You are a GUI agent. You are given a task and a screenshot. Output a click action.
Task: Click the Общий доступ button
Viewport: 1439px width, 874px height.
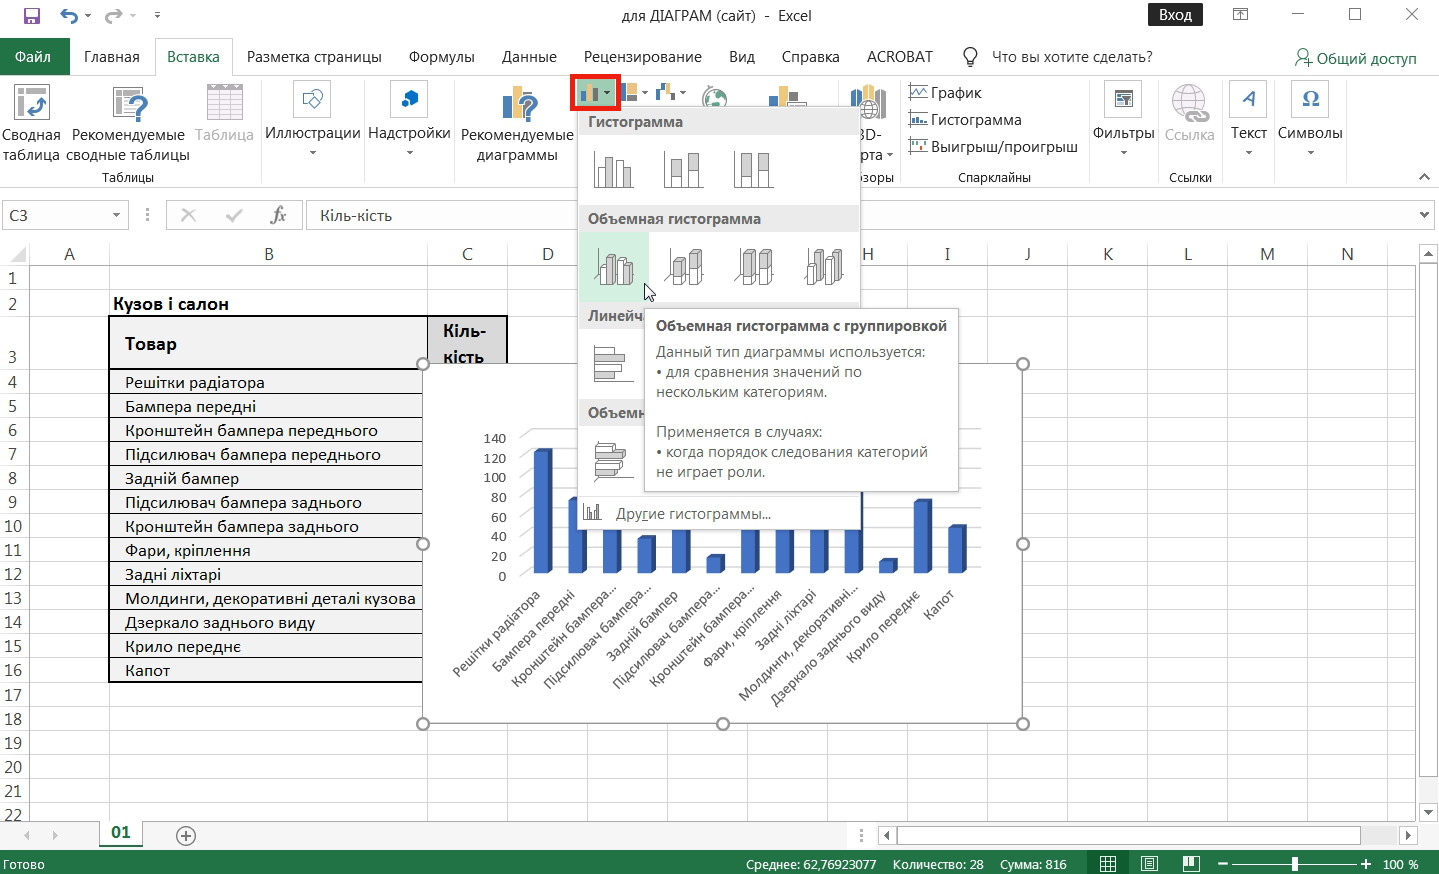1355,58
